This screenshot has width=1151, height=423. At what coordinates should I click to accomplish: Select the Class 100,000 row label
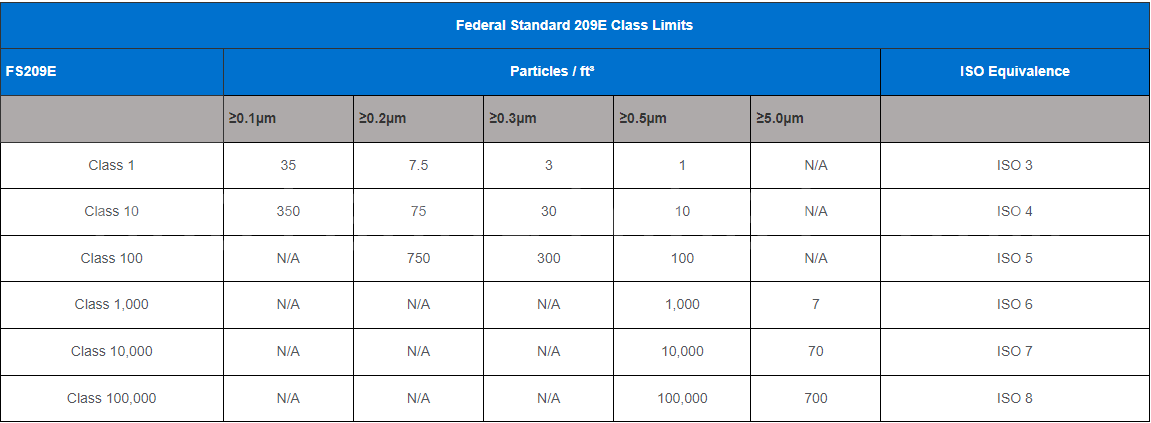(111, 398)
